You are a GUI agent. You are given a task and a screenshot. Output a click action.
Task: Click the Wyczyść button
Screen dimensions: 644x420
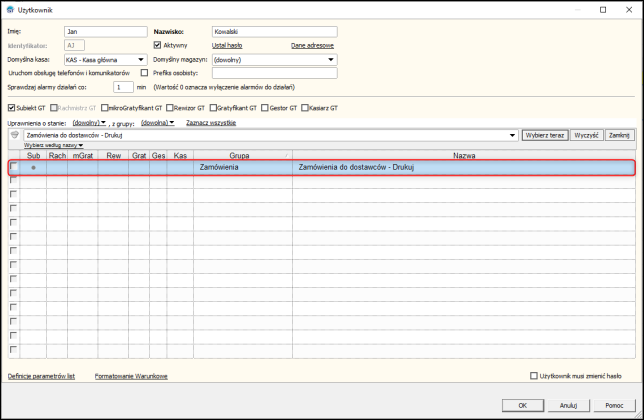tap(586, 135)
